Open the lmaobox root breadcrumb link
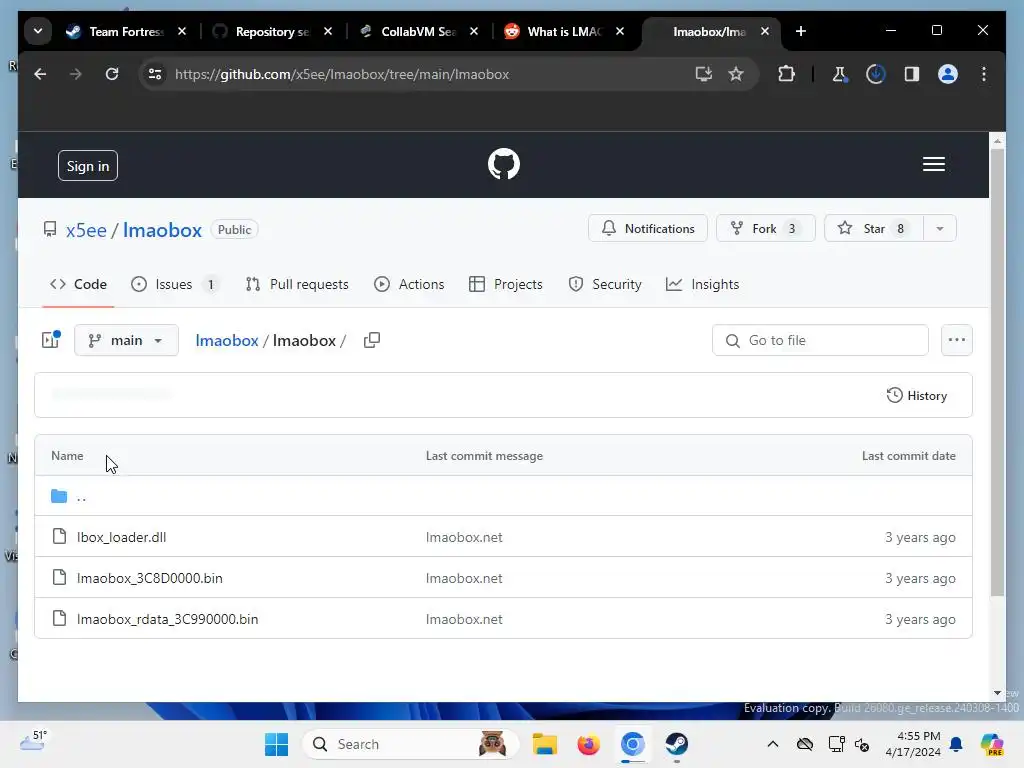The image size is (1024, 768). (x=227, y=340)
